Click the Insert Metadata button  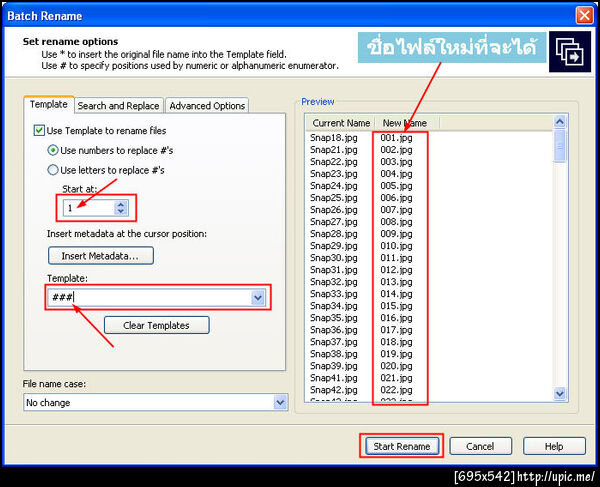101,256
